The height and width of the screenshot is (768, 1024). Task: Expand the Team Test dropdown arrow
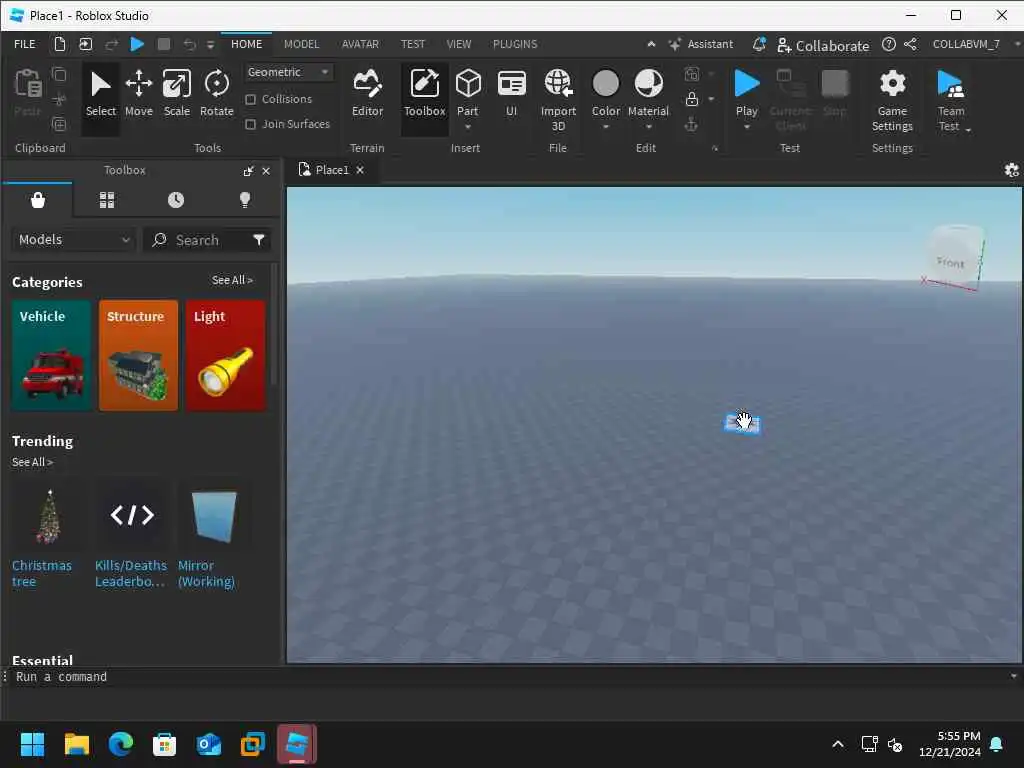pos(968,129)
